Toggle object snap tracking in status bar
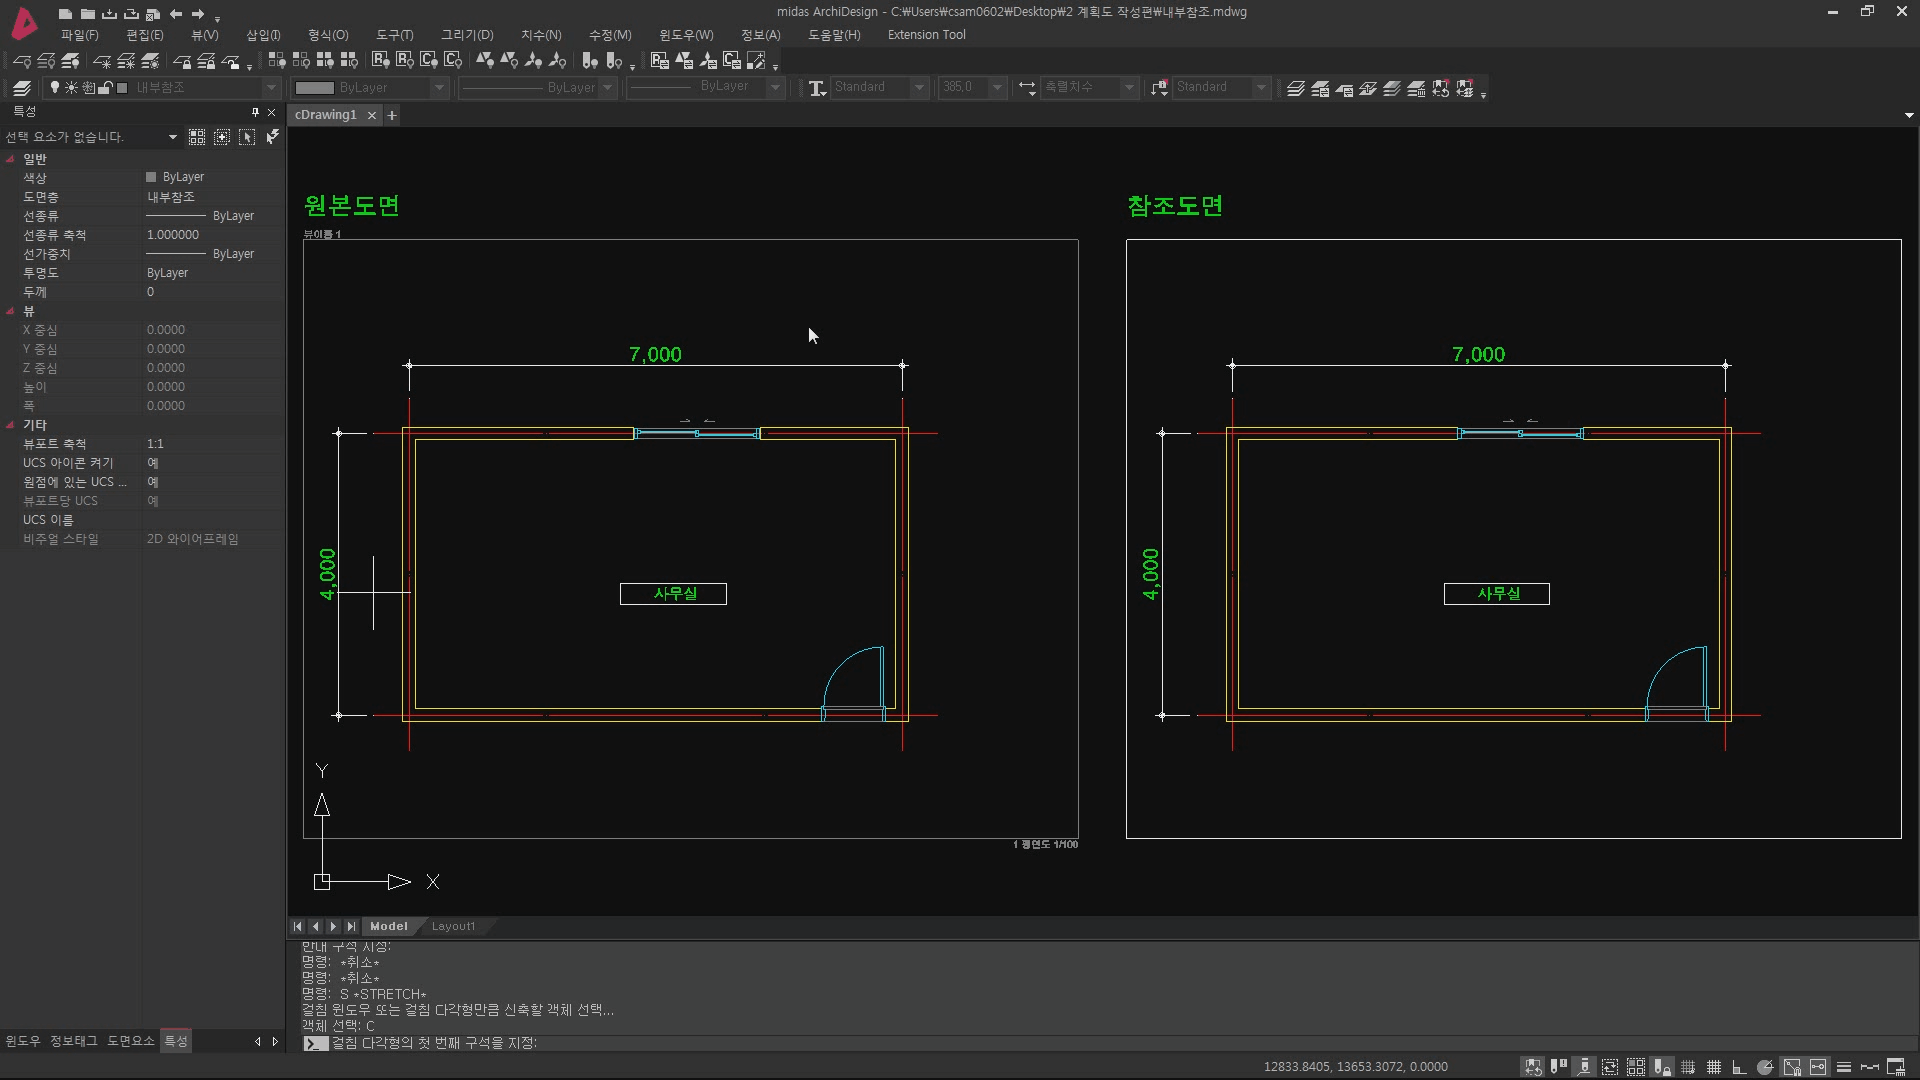This screenshot has height=1080, width=1920. click(1818, 1067)
